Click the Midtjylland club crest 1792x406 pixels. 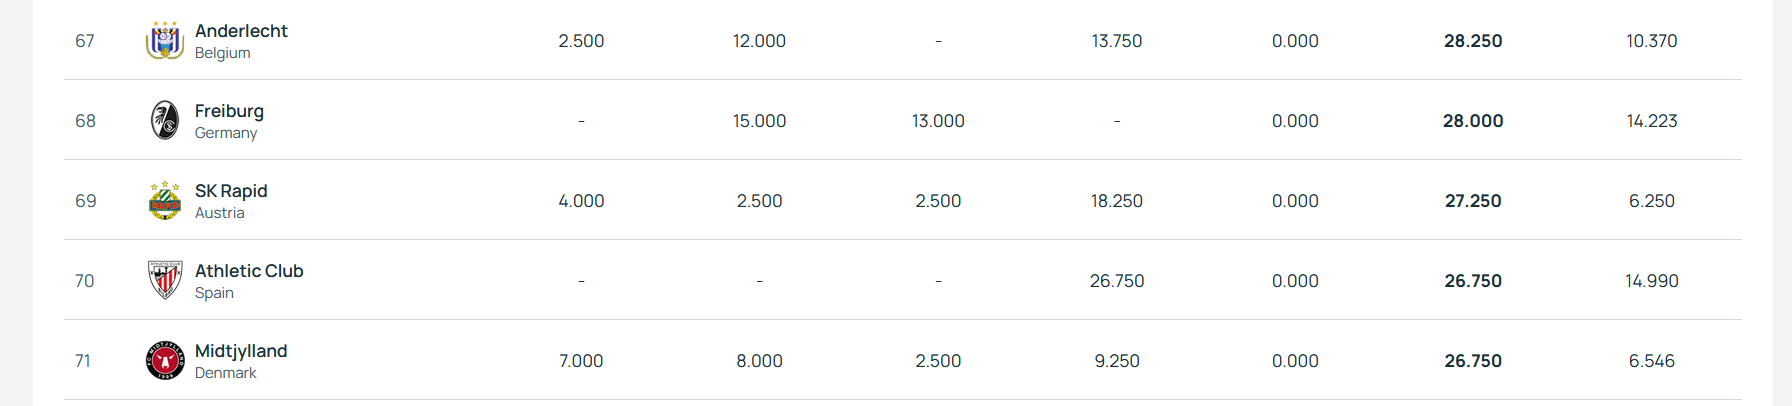point(165,361)
